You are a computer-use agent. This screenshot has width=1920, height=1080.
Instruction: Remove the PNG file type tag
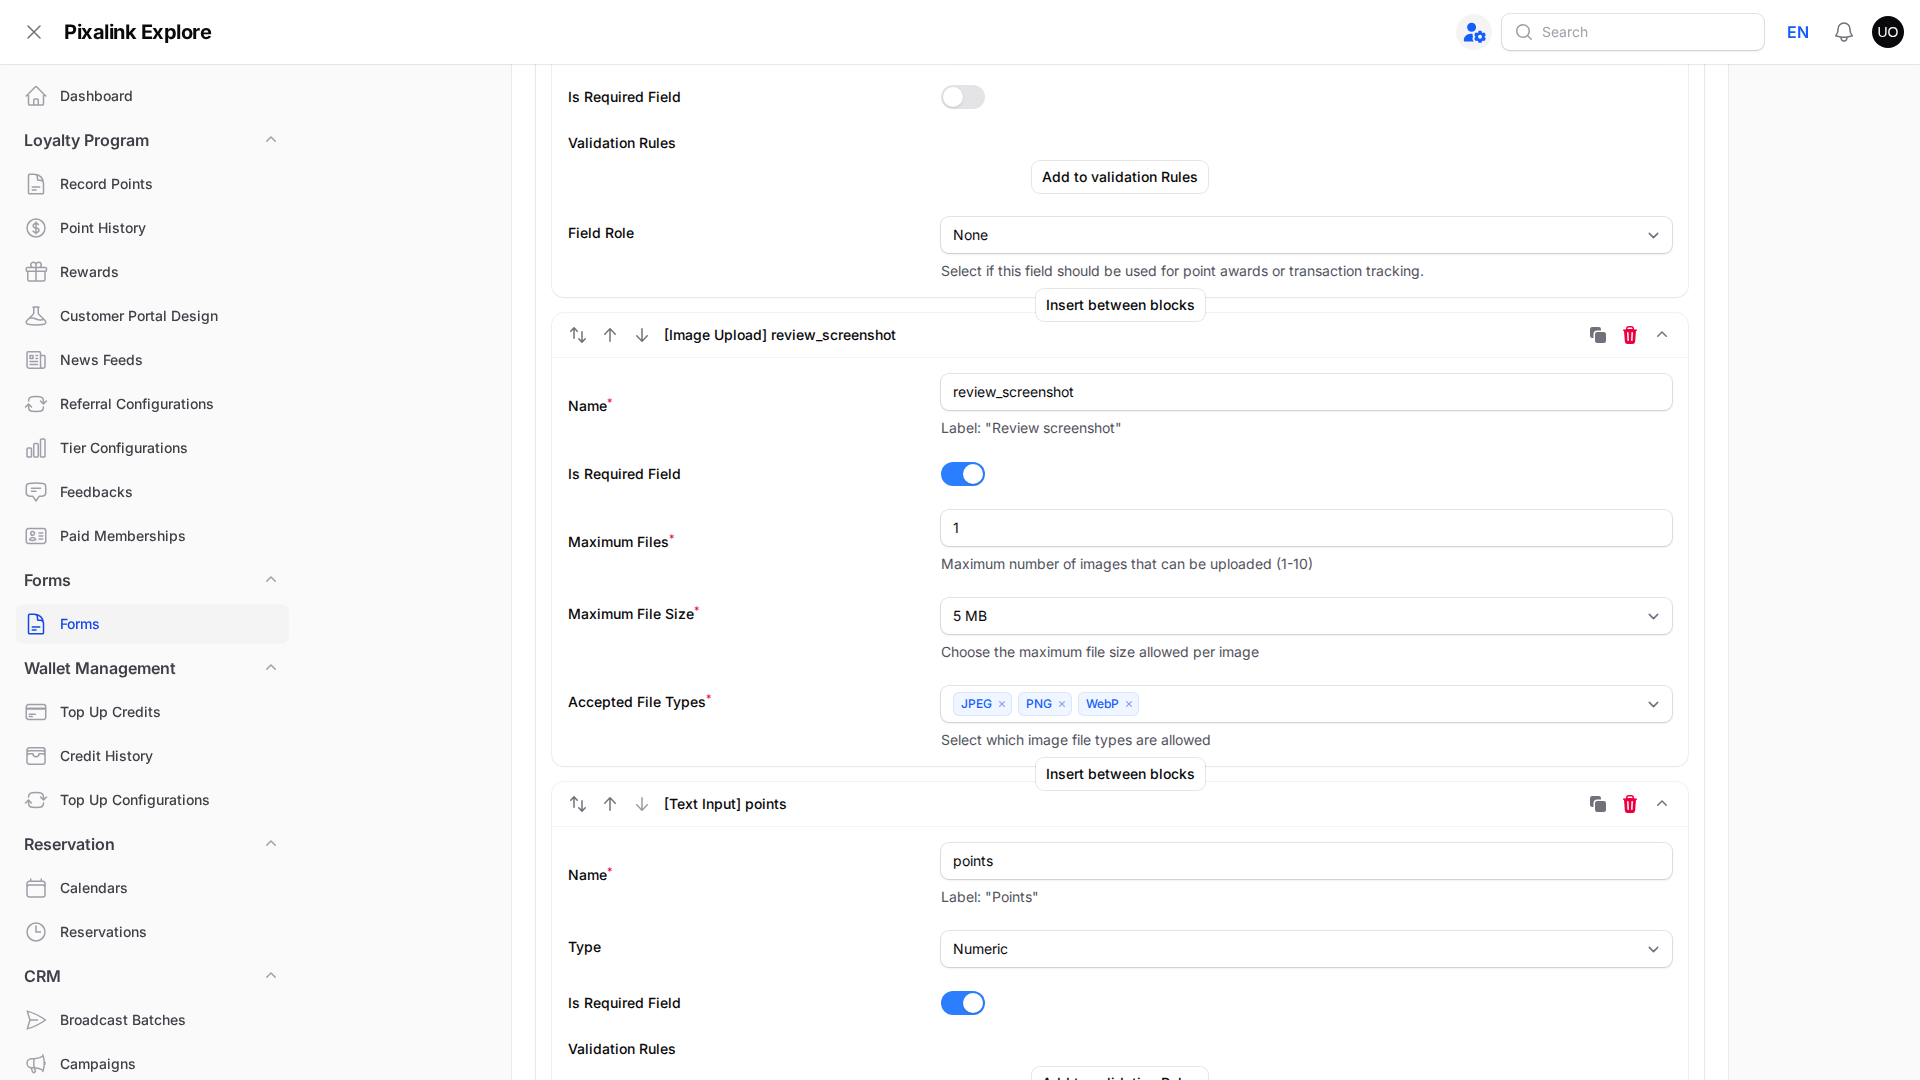1062,704
